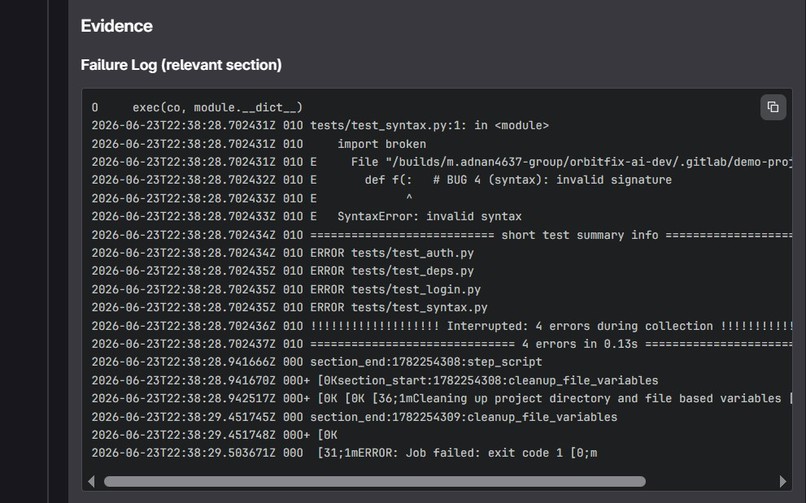Click 'SyntaxError: invalid syntax' line

[x=307, y=216]
